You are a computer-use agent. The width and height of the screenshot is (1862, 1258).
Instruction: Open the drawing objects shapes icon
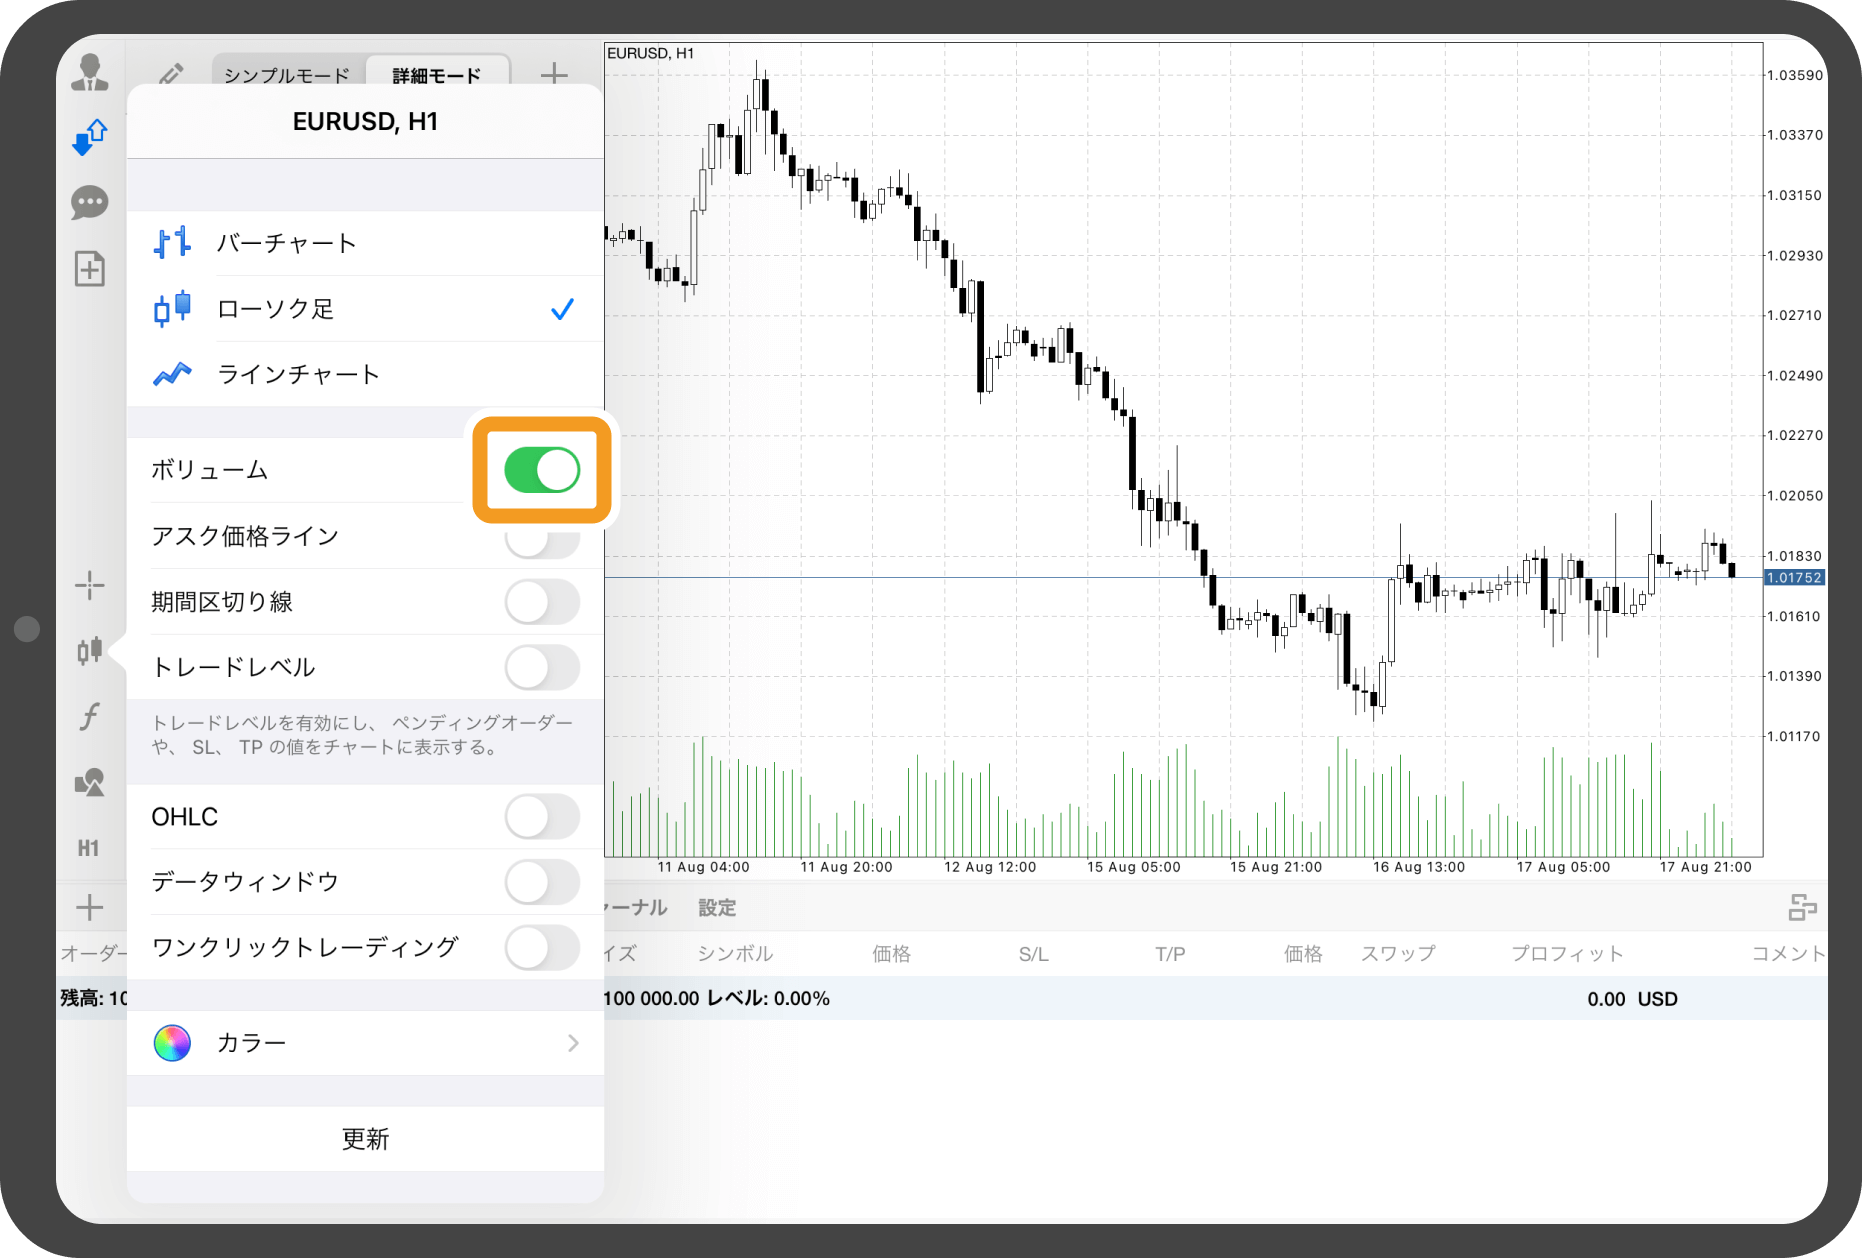click(90, 782)
